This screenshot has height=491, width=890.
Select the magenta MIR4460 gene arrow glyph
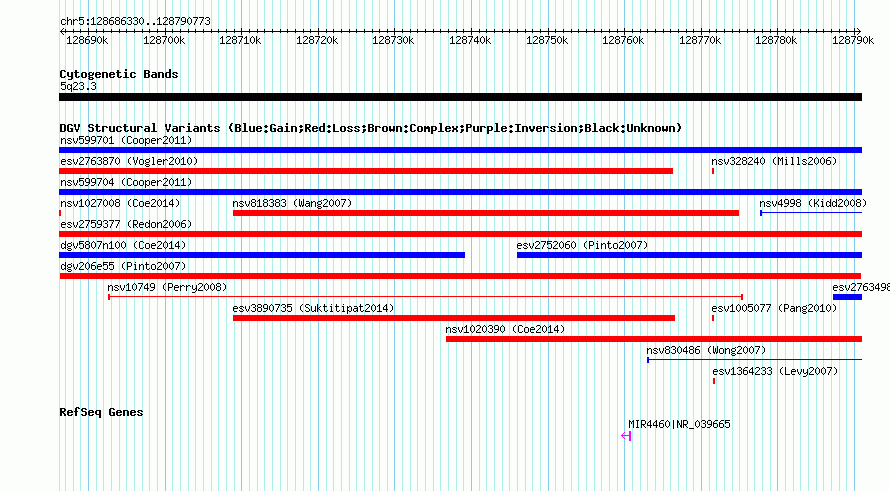[x=626, y=436]
